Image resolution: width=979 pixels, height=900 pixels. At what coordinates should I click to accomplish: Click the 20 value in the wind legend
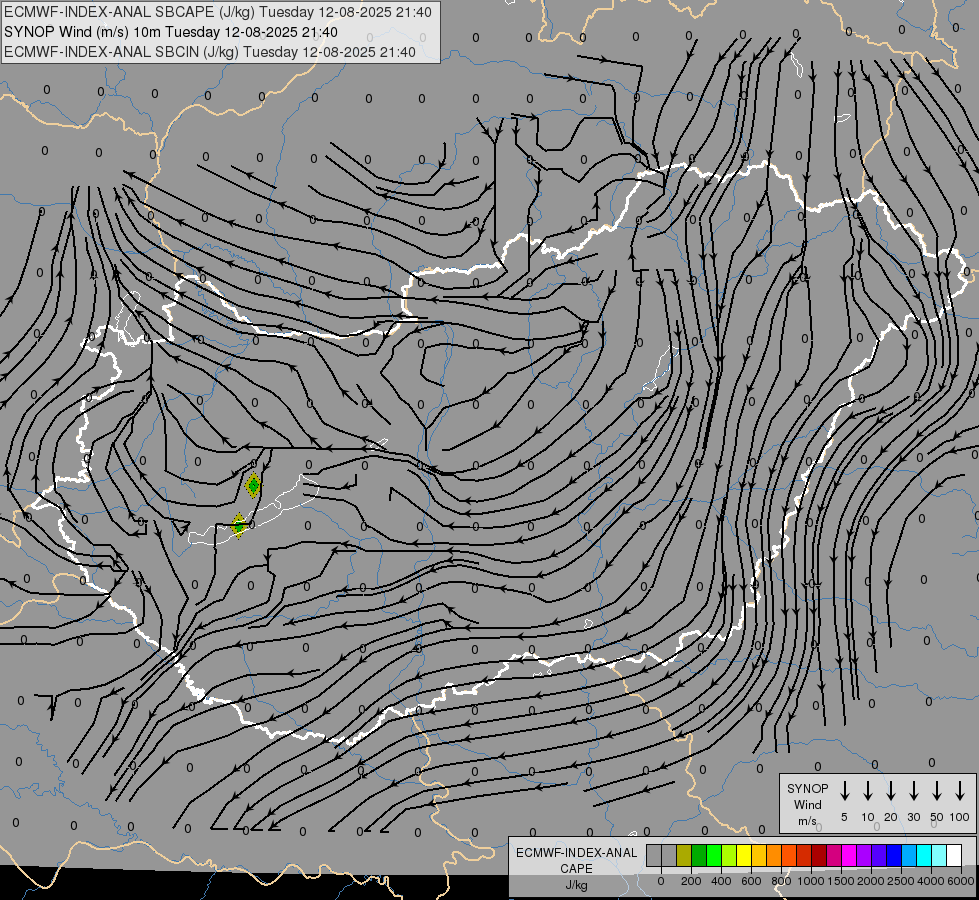(891, 817)
